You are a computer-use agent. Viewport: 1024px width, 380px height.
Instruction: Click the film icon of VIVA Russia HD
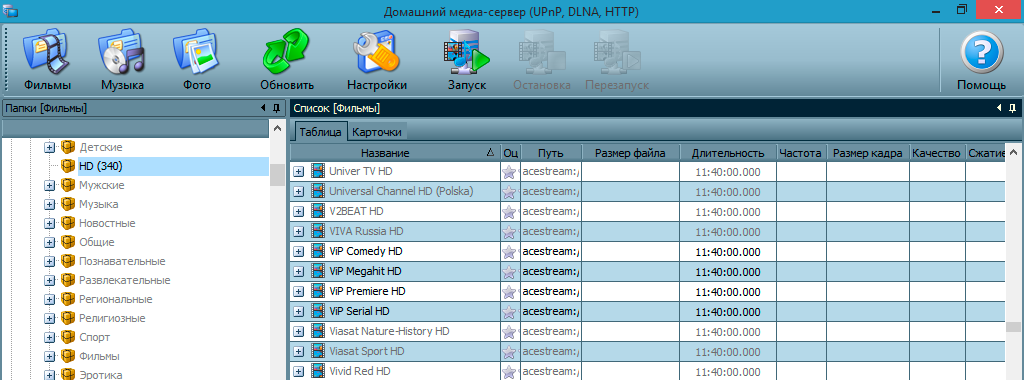point(317,232)
